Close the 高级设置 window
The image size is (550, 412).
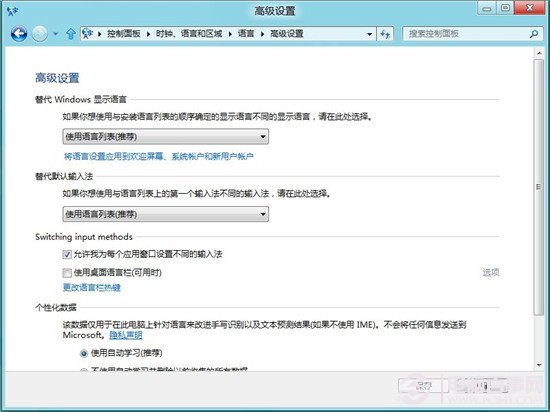click(530, 8)
